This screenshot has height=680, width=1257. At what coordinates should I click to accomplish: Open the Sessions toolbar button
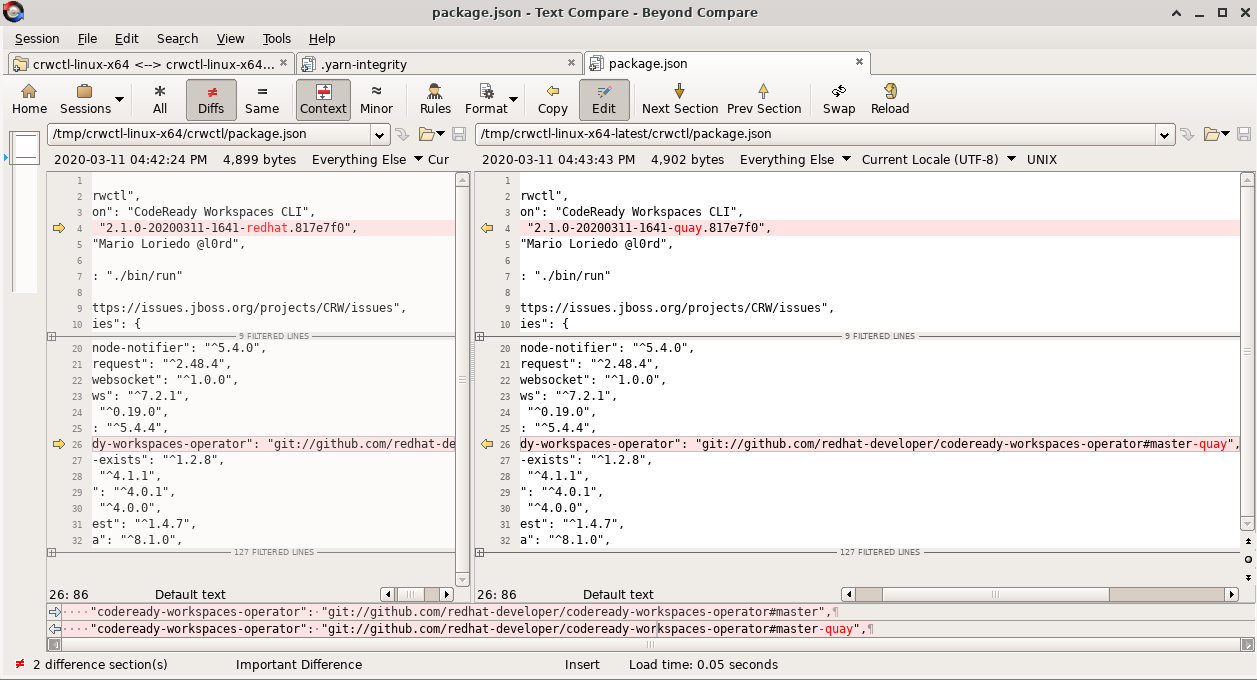tap(85, 99)
